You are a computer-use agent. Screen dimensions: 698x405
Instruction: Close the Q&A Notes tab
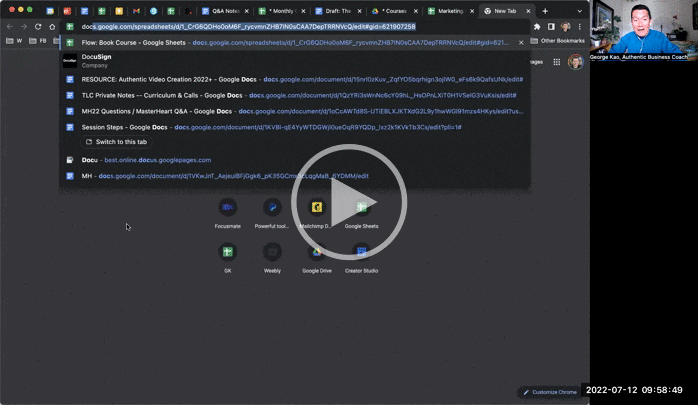(247, 11)
